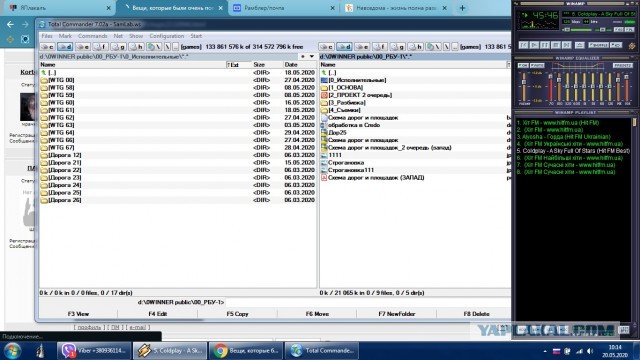Open Configuration menu

pos(167,36)
